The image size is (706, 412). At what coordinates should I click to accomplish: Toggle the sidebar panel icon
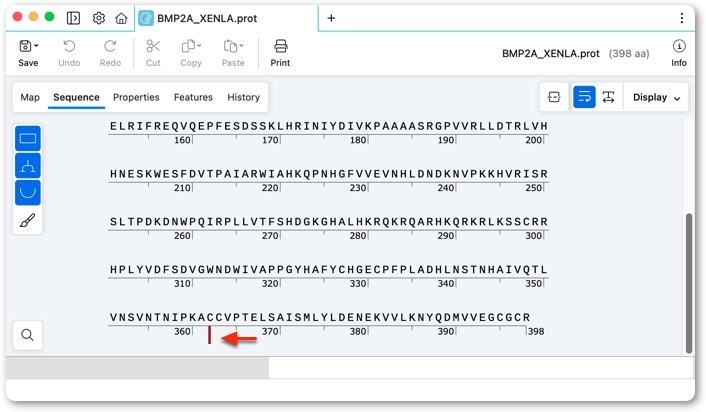(73, 18)
